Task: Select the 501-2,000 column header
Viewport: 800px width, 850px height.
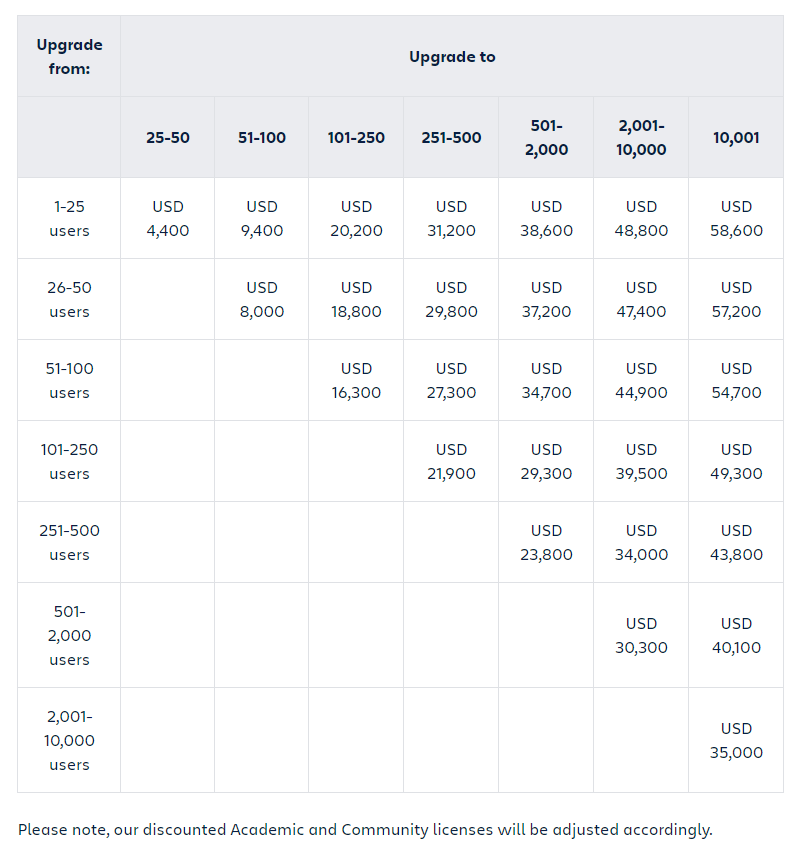Action: (x=546, y=137)
